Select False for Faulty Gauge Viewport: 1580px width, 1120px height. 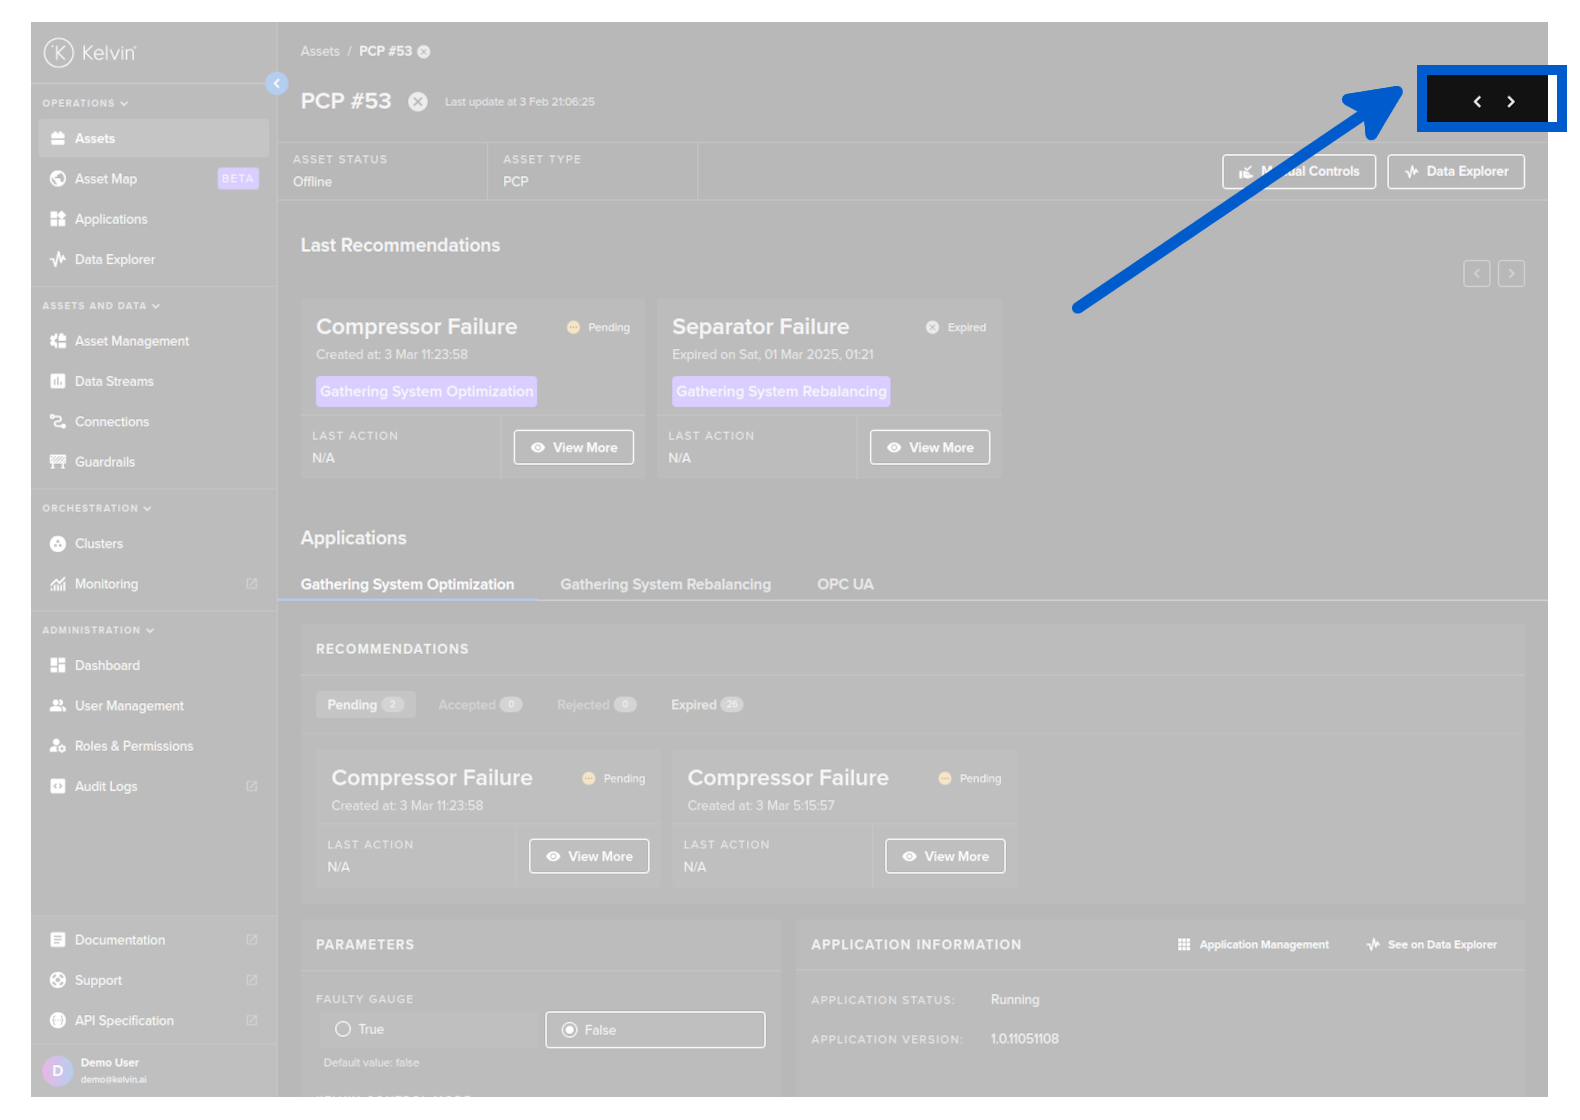point(570,1030)
